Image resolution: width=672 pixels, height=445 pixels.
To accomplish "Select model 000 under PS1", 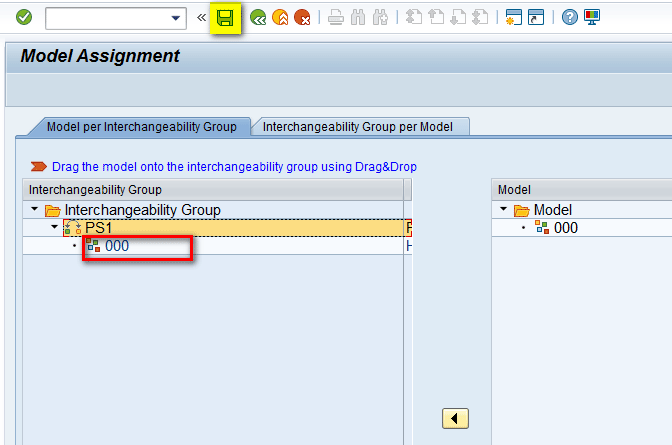I will pos(117,246).
